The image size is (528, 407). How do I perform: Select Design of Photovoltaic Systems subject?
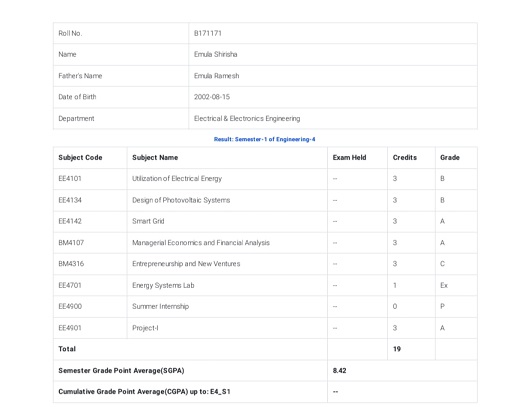pyautogui.click(x=181, y=200)
